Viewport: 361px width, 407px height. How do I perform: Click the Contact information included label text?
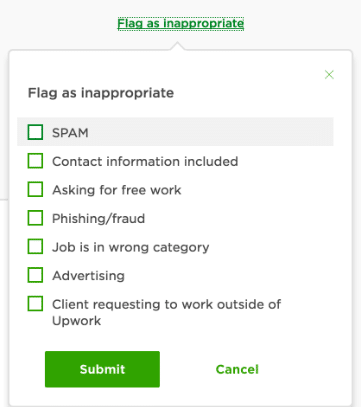click(x=145, y=161)
